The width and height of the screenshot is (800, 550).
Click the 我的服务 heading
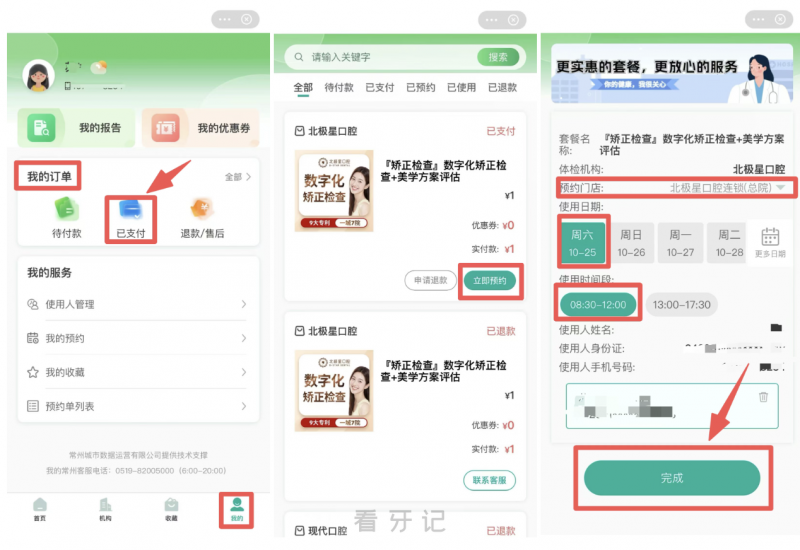[x=49, y=273]
